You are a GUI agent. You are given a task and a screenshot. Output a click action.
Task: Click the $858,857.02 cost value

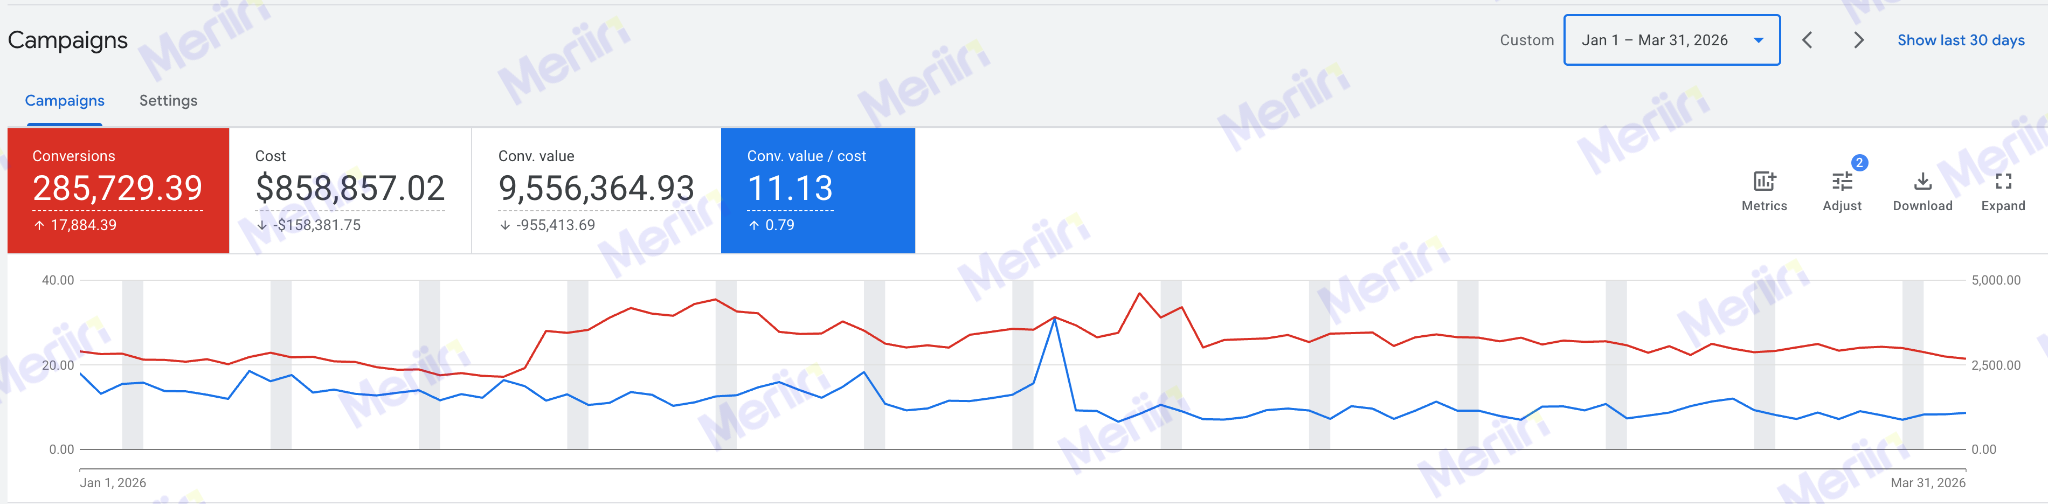click(350, 188)
